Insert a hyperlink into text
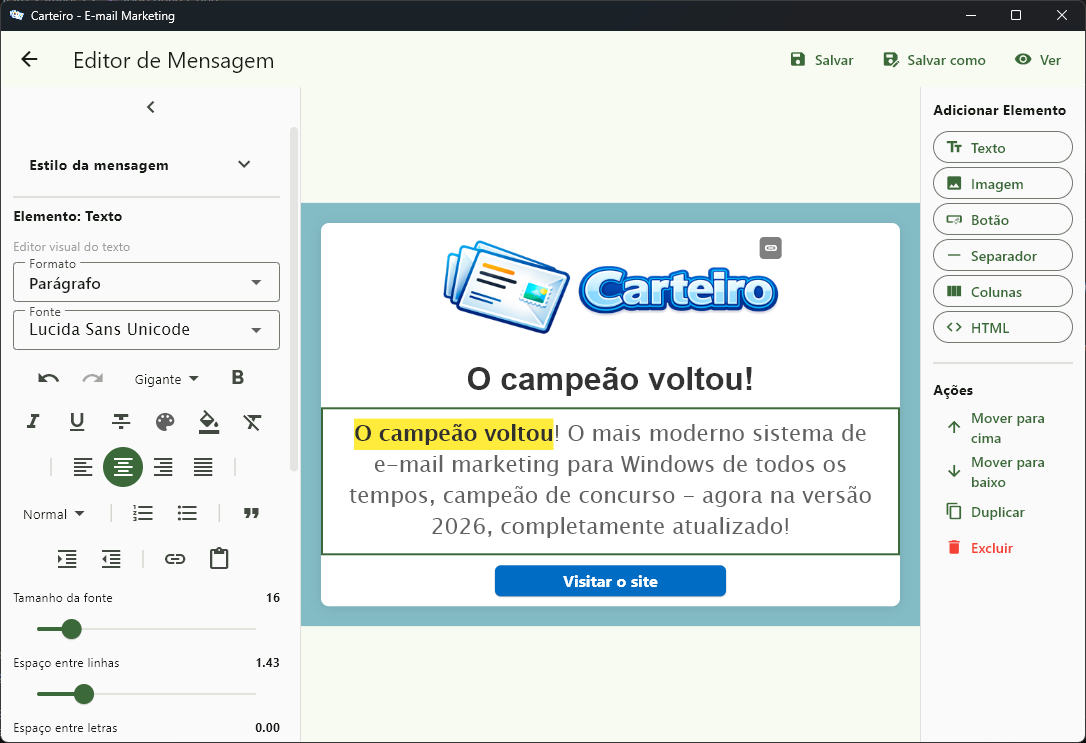 pyautogui.click(x=175, y=559)
